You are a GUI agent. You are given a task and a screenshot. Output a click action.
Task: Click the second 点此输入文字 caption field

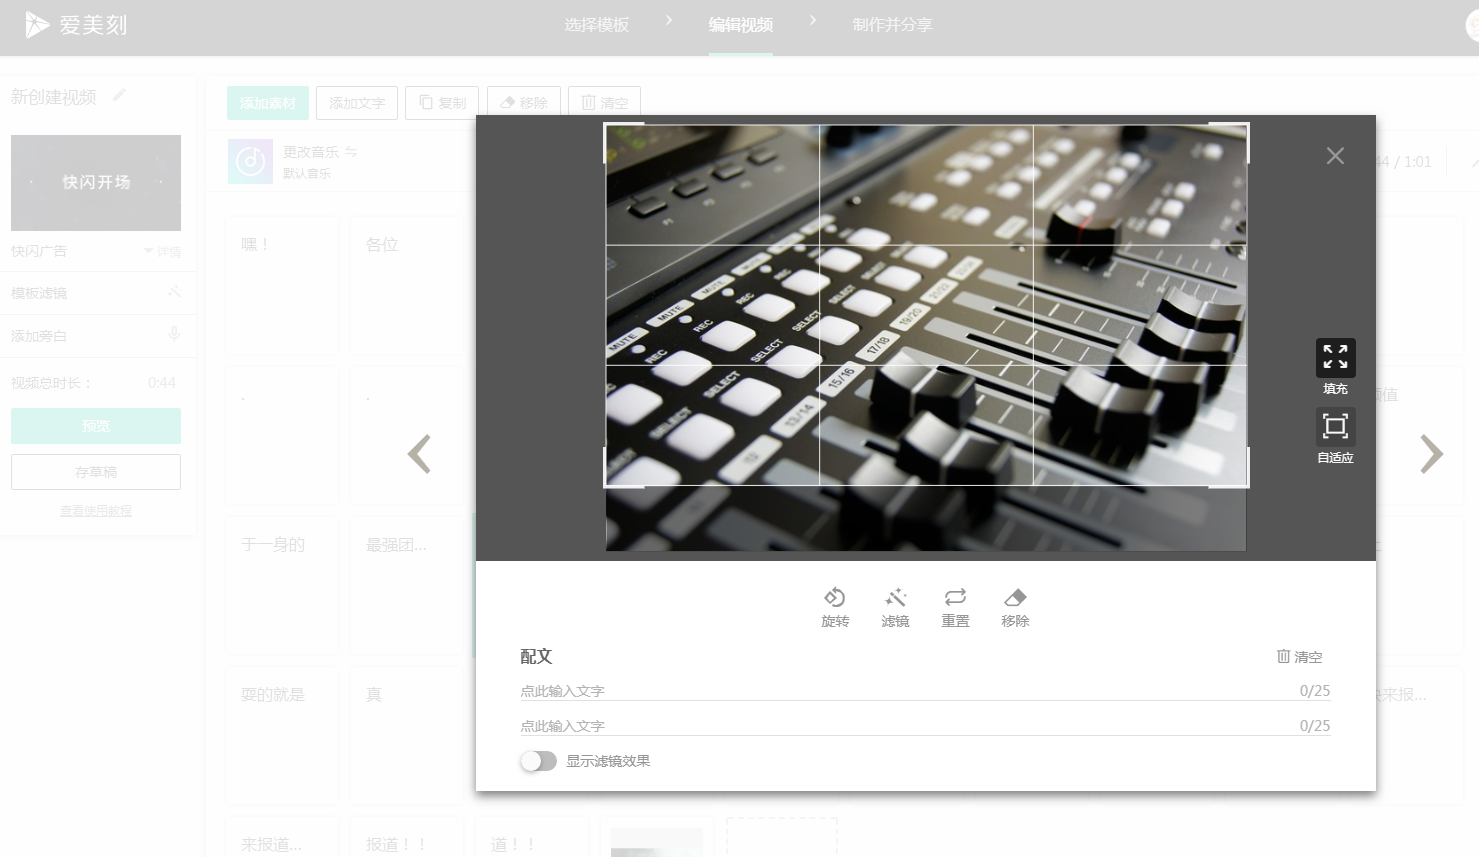tap(925, 726)
